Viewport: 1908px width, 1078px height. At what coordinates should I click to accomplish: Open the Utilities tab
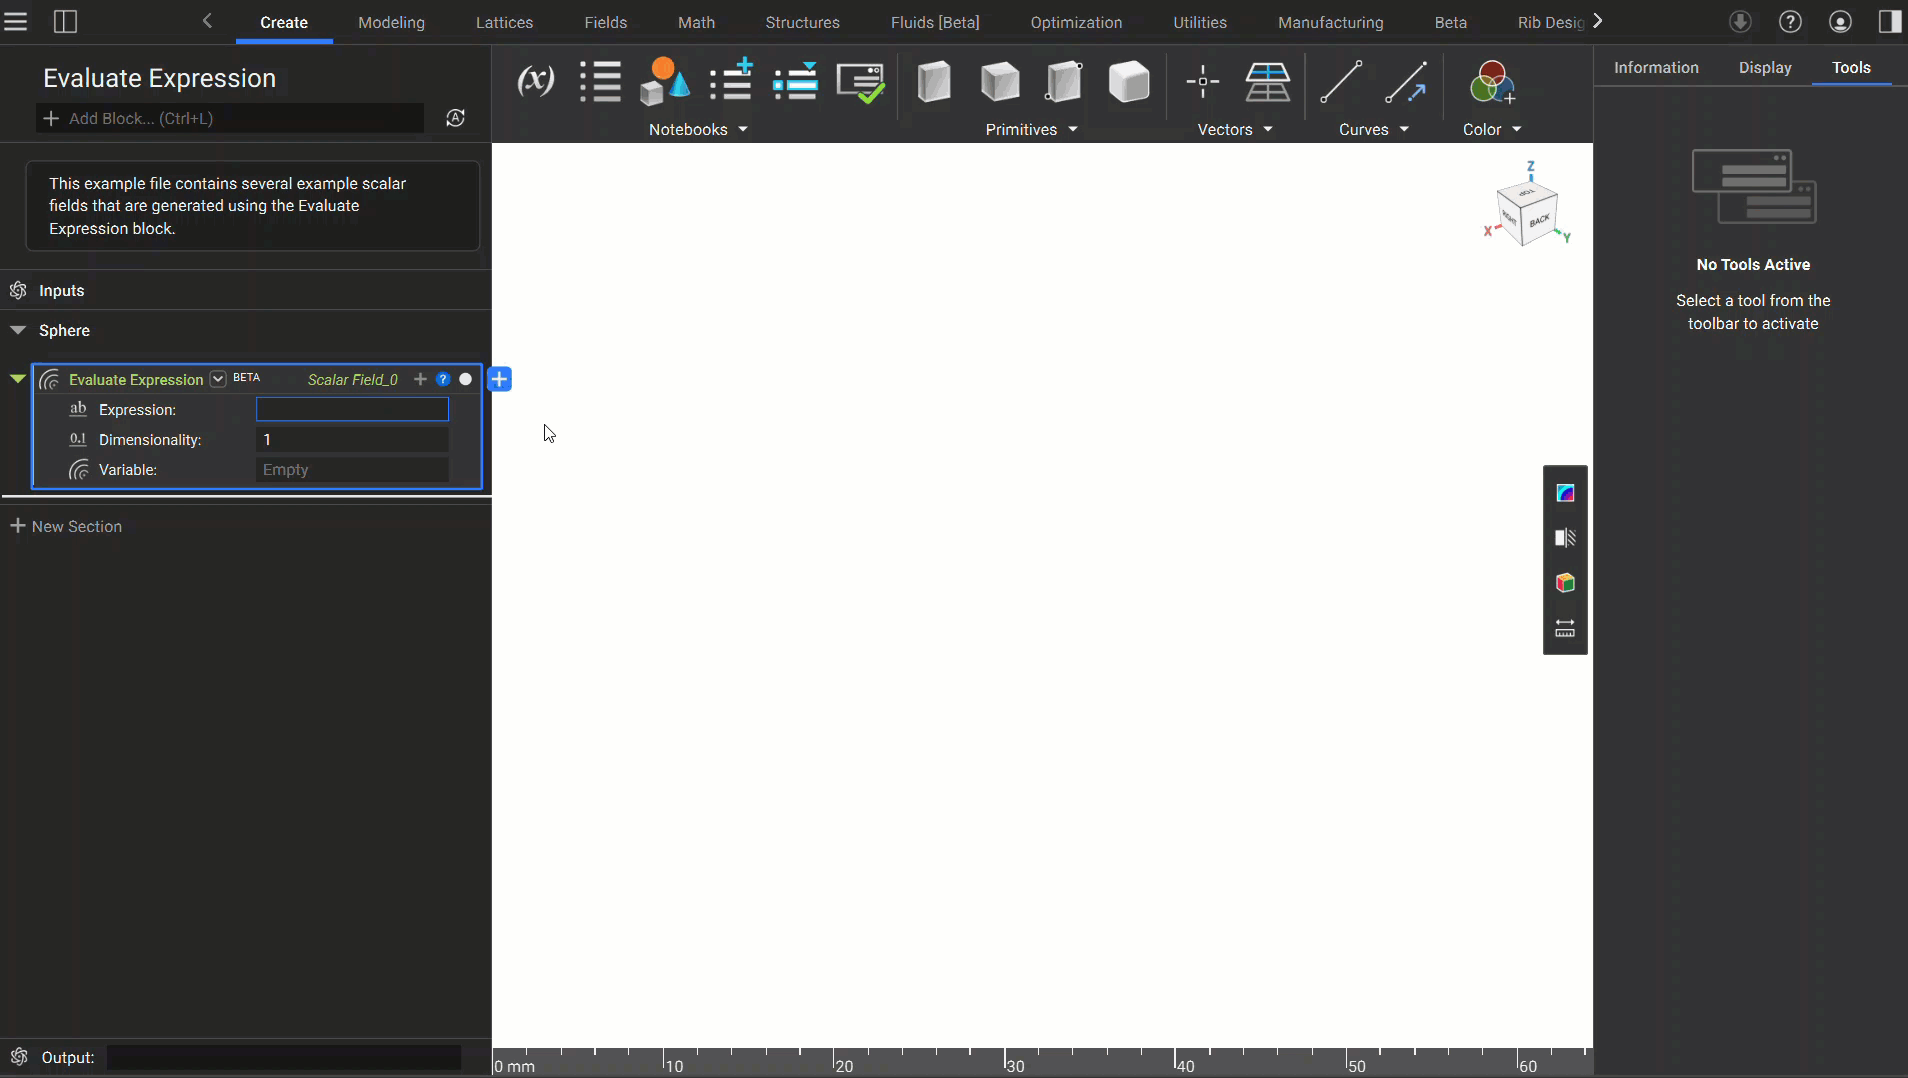pos(1200,22)
